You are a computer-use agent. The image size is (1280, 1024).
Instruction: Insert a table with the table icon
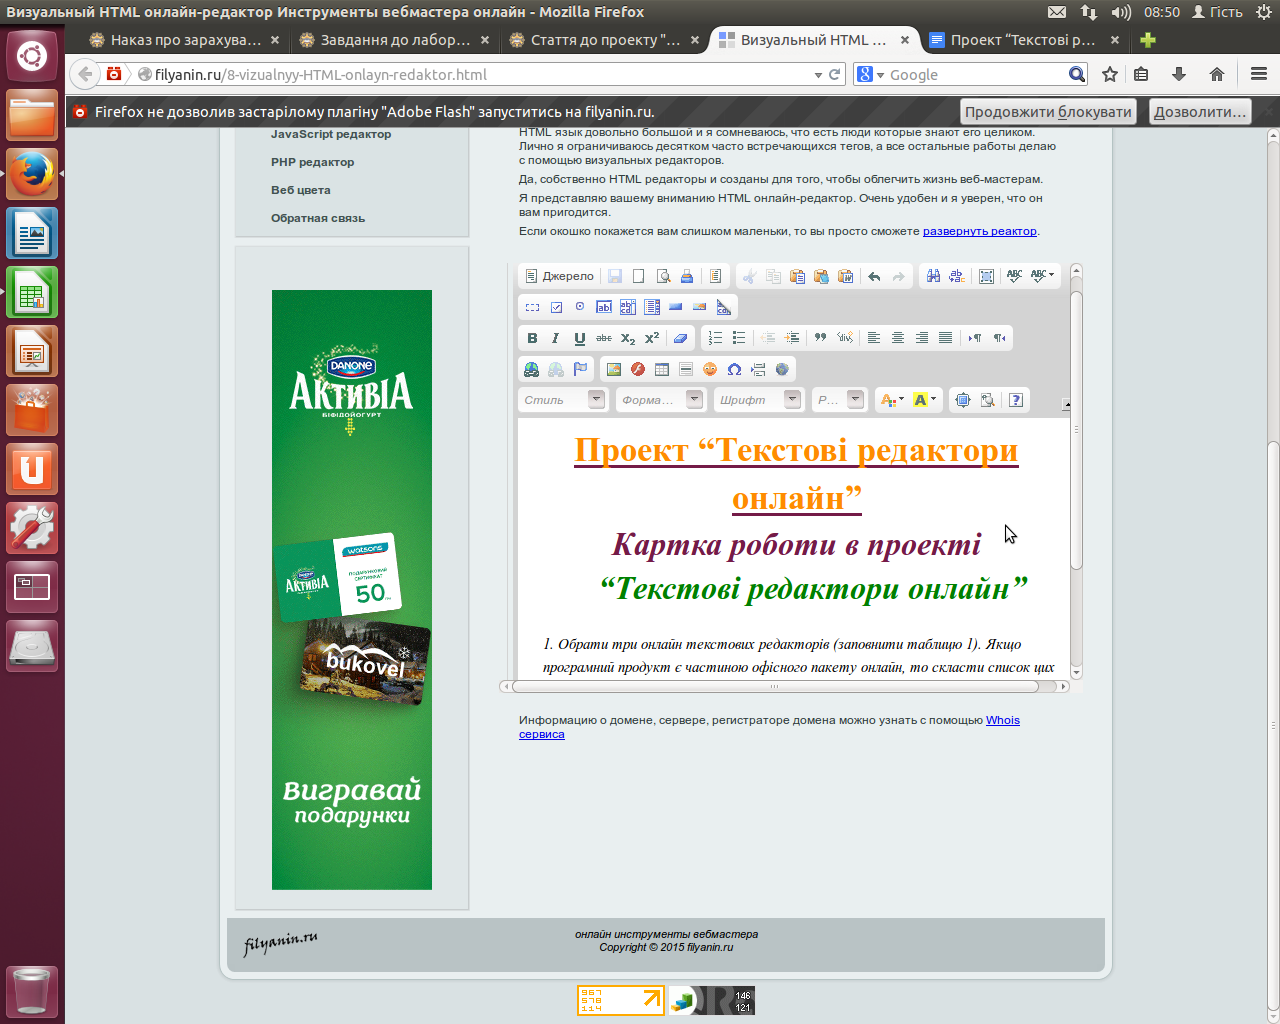tap(662, 369)
